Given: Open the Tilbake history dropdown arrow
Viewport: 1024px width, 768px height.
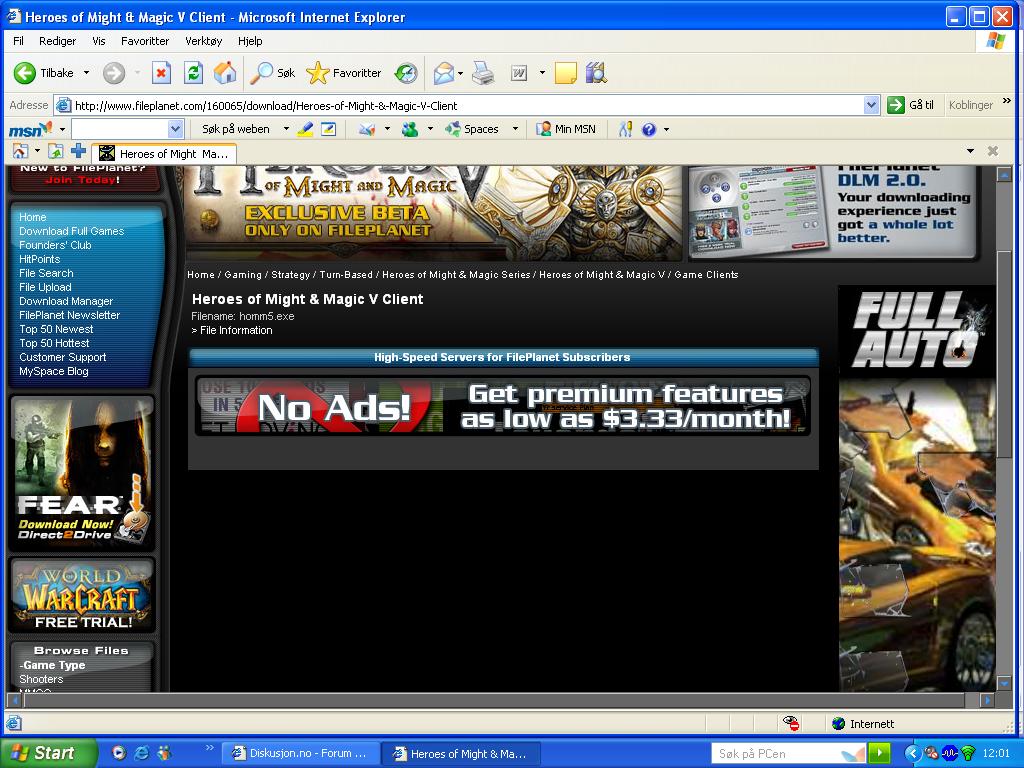Looking at the screenshot, I should pyautogui.click(x=86, y=73).
